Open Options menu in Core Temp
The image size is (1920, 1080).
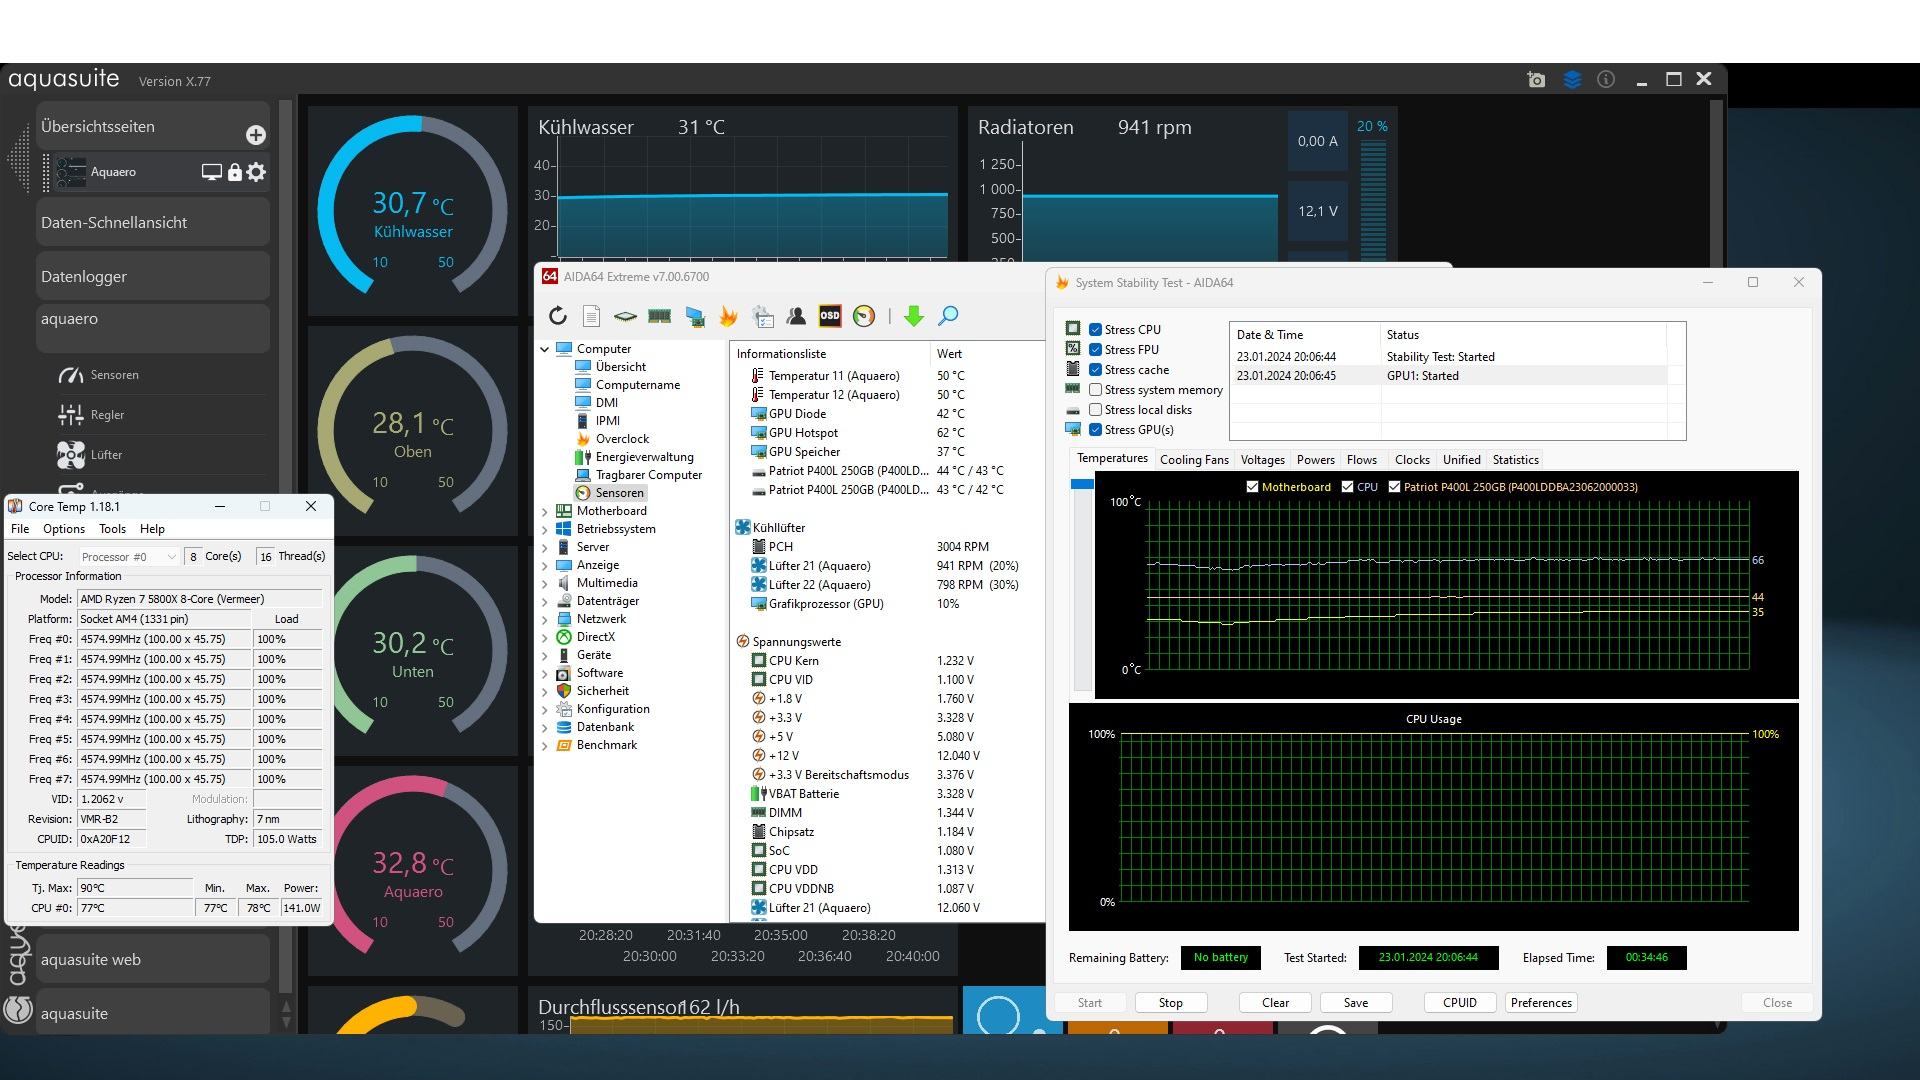click(64, 529)
